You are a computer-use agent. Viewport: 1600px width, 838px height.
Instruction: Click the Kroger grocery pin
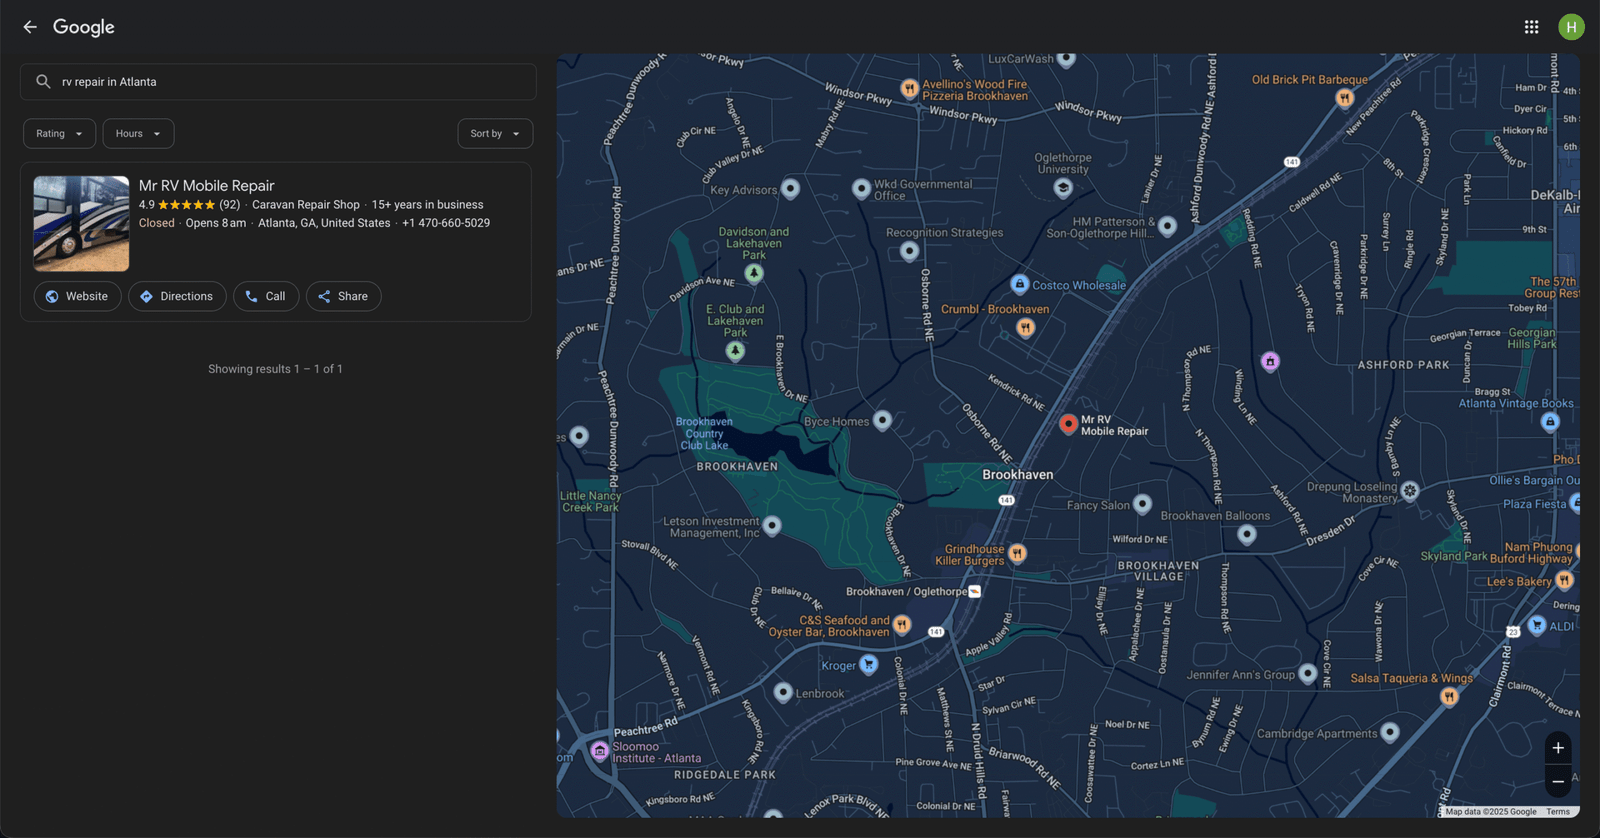869,664
